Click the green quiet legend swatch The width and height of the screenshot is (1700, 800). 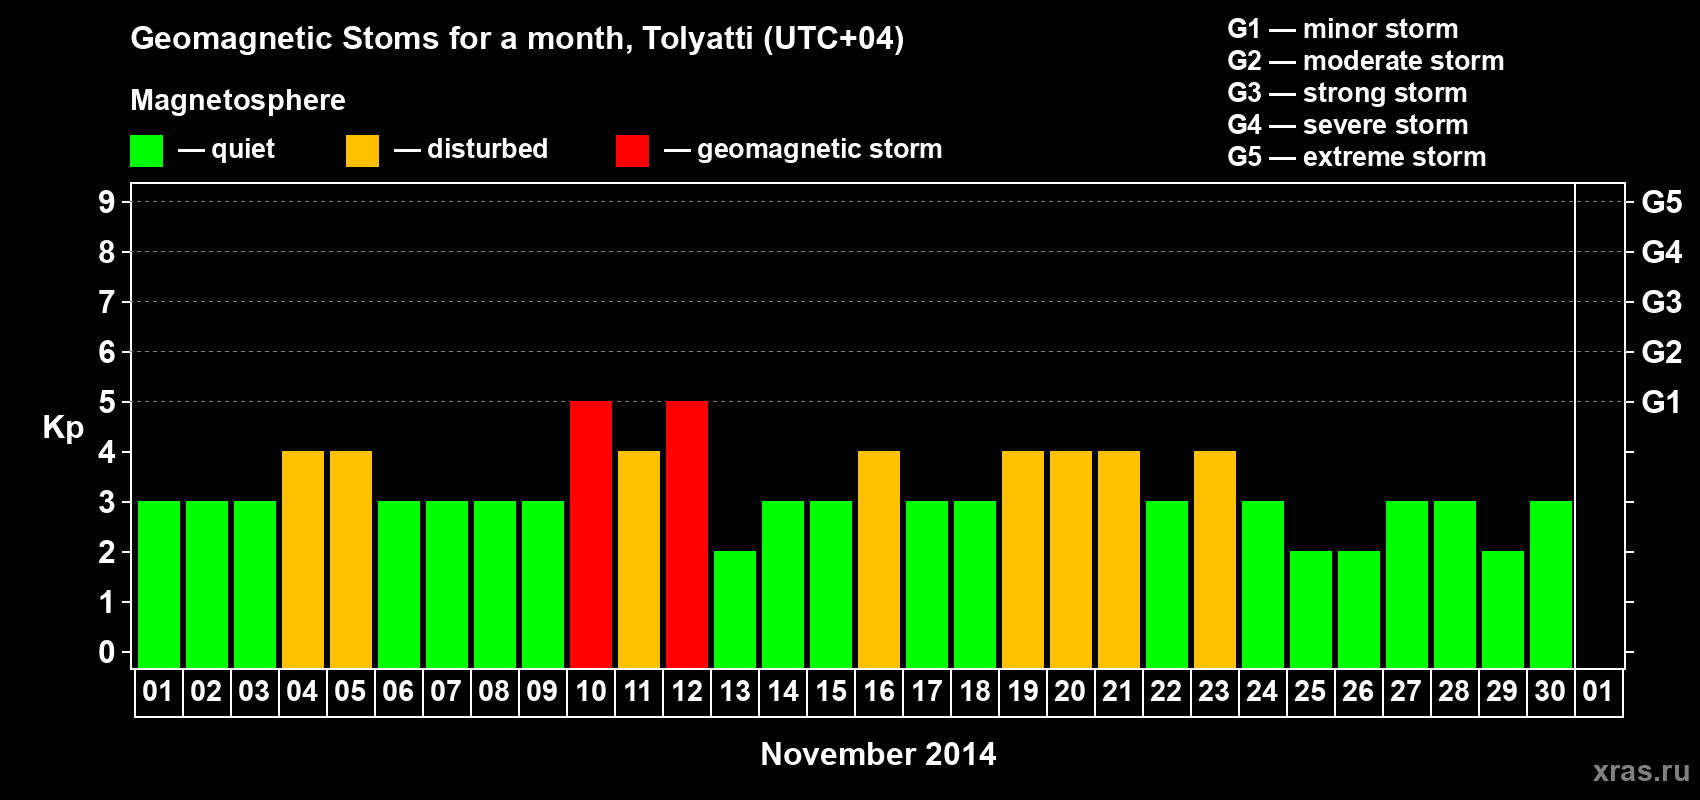click(x=146, y=151)
